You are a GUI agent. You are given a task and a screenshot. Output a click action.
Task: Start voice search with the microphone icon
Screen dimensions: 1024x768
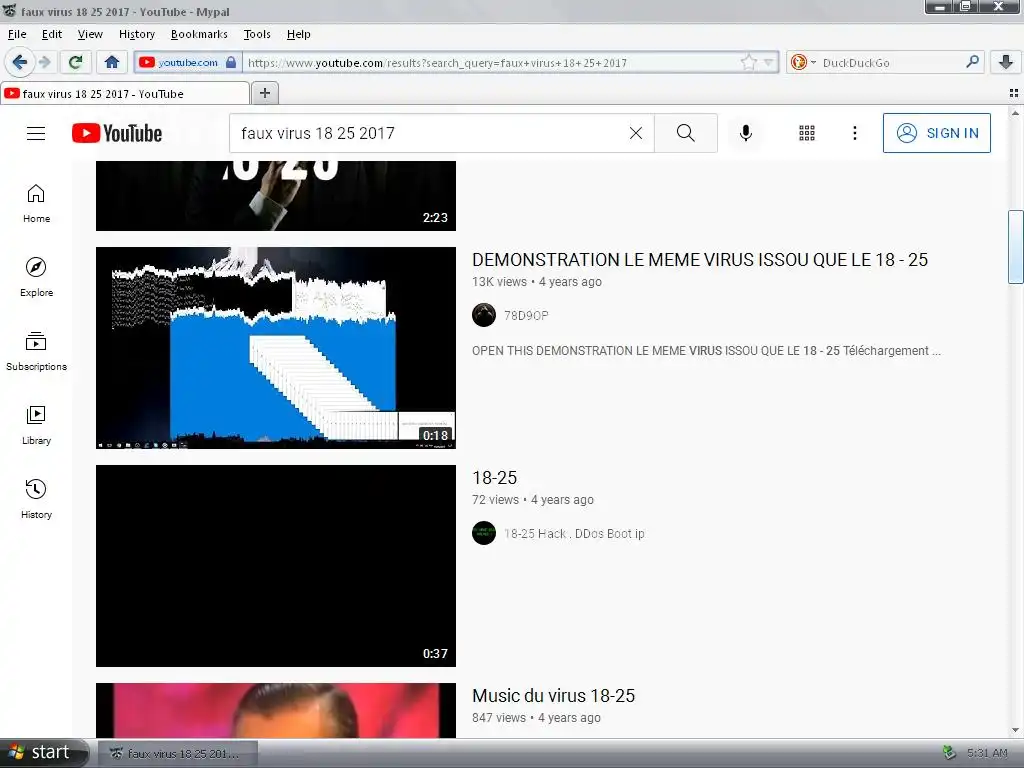coord(745,133)
